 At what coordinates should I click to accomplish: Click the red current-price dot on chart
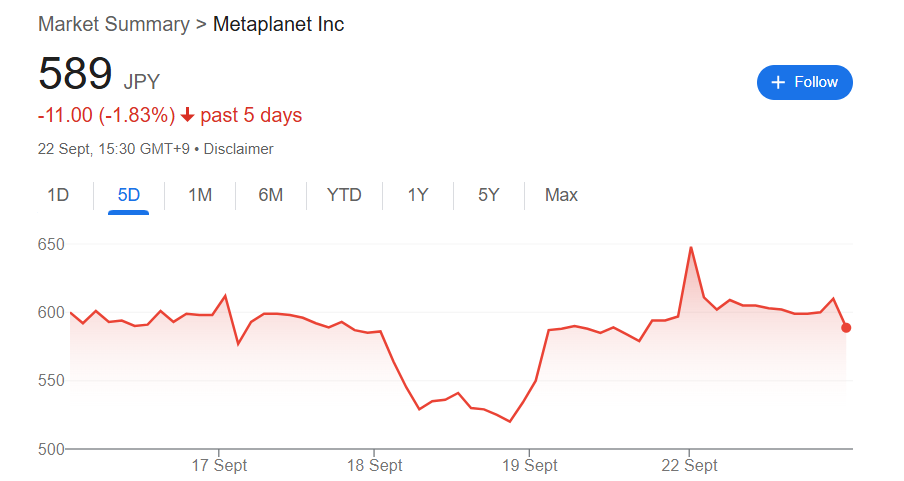pos(846,328)
